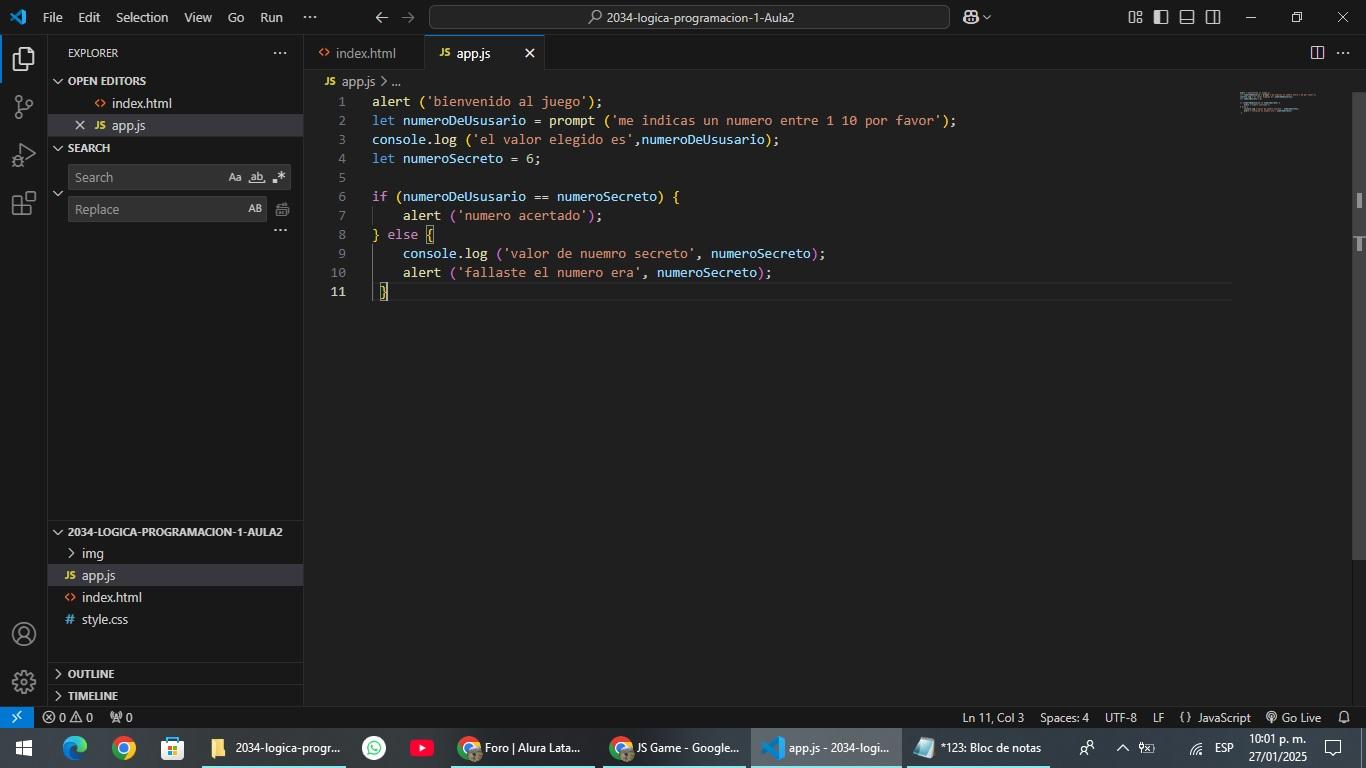Open the Manage gear icon
Screen dimensions: 1366x768
[24, 682]
